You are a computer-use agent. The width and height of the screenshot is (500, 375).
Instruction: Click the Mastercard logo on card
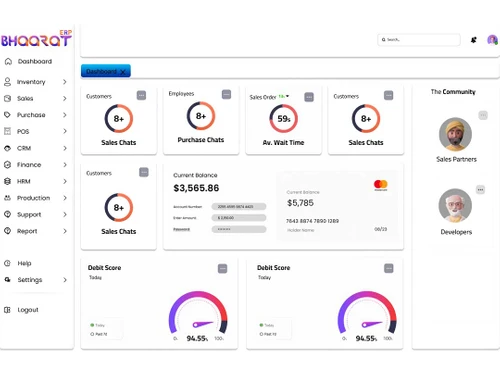pyautogui.click(x=381, y=185)
